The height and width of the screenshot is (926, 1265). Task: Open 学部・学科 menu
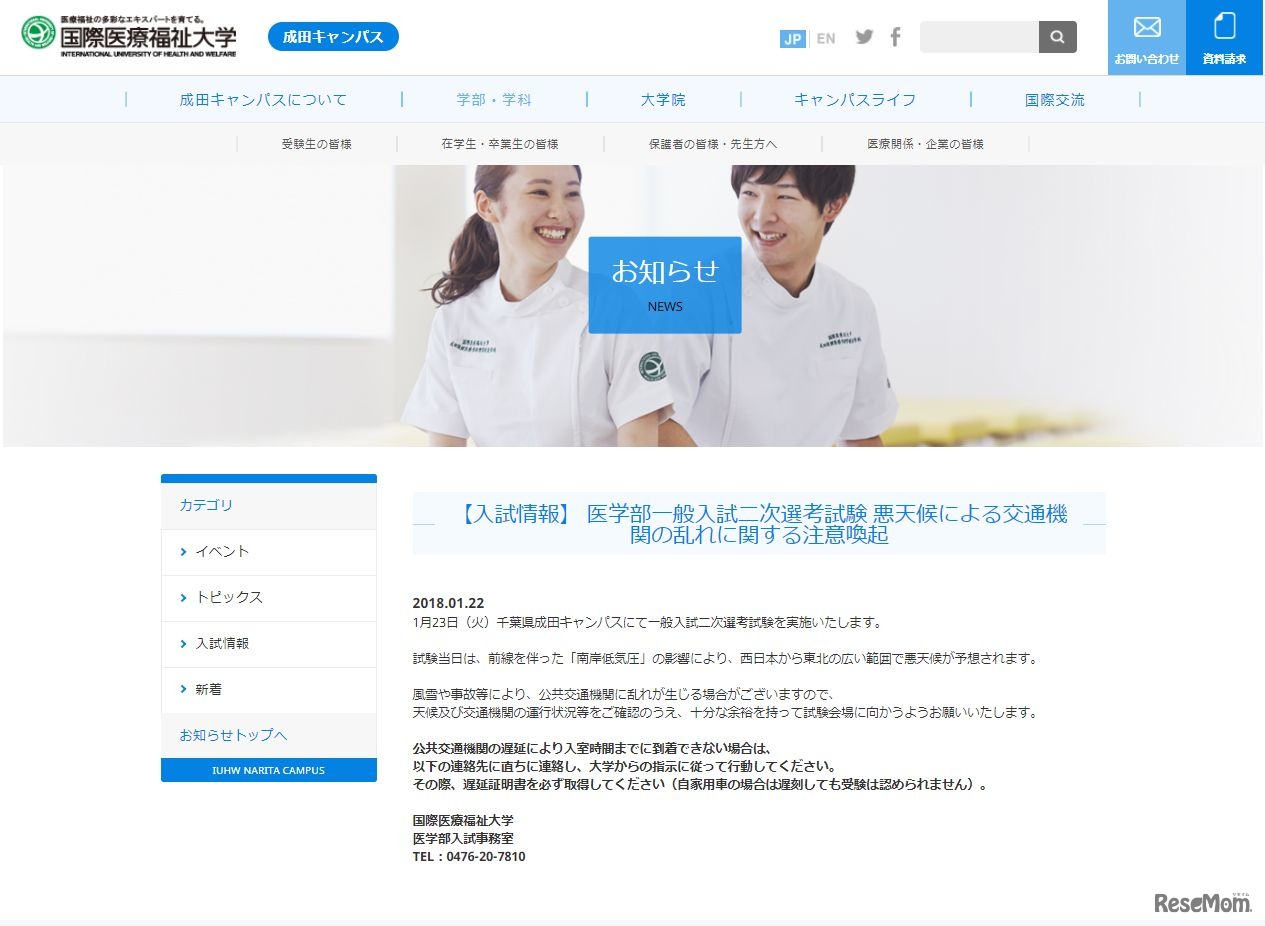pyautogui.click(x=494, y=100)
